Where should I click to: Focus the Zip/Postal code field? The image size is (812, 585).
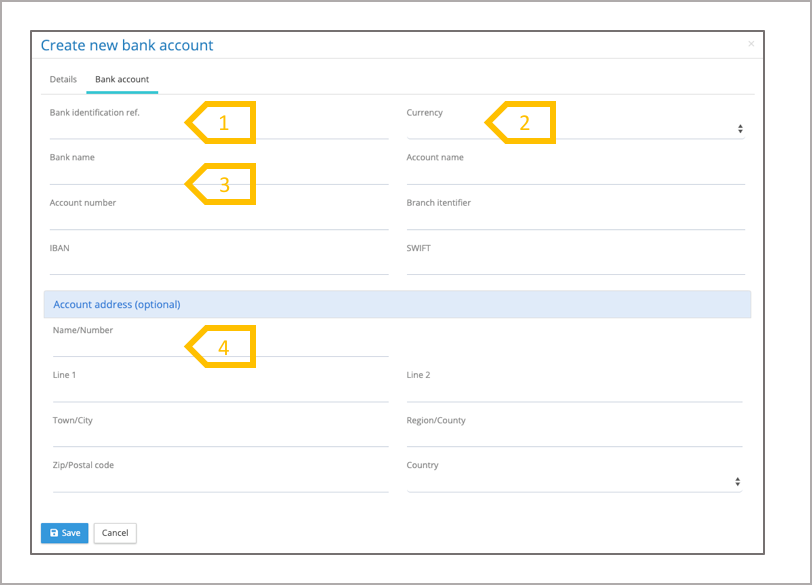click(x=220, y=482)
